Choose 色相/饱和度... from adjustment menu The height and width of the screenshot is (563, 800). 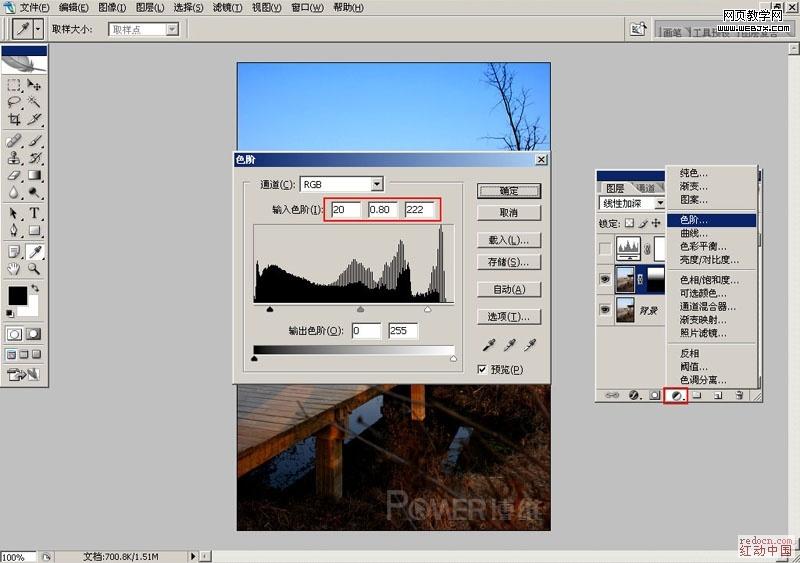(x=711, y=280)
